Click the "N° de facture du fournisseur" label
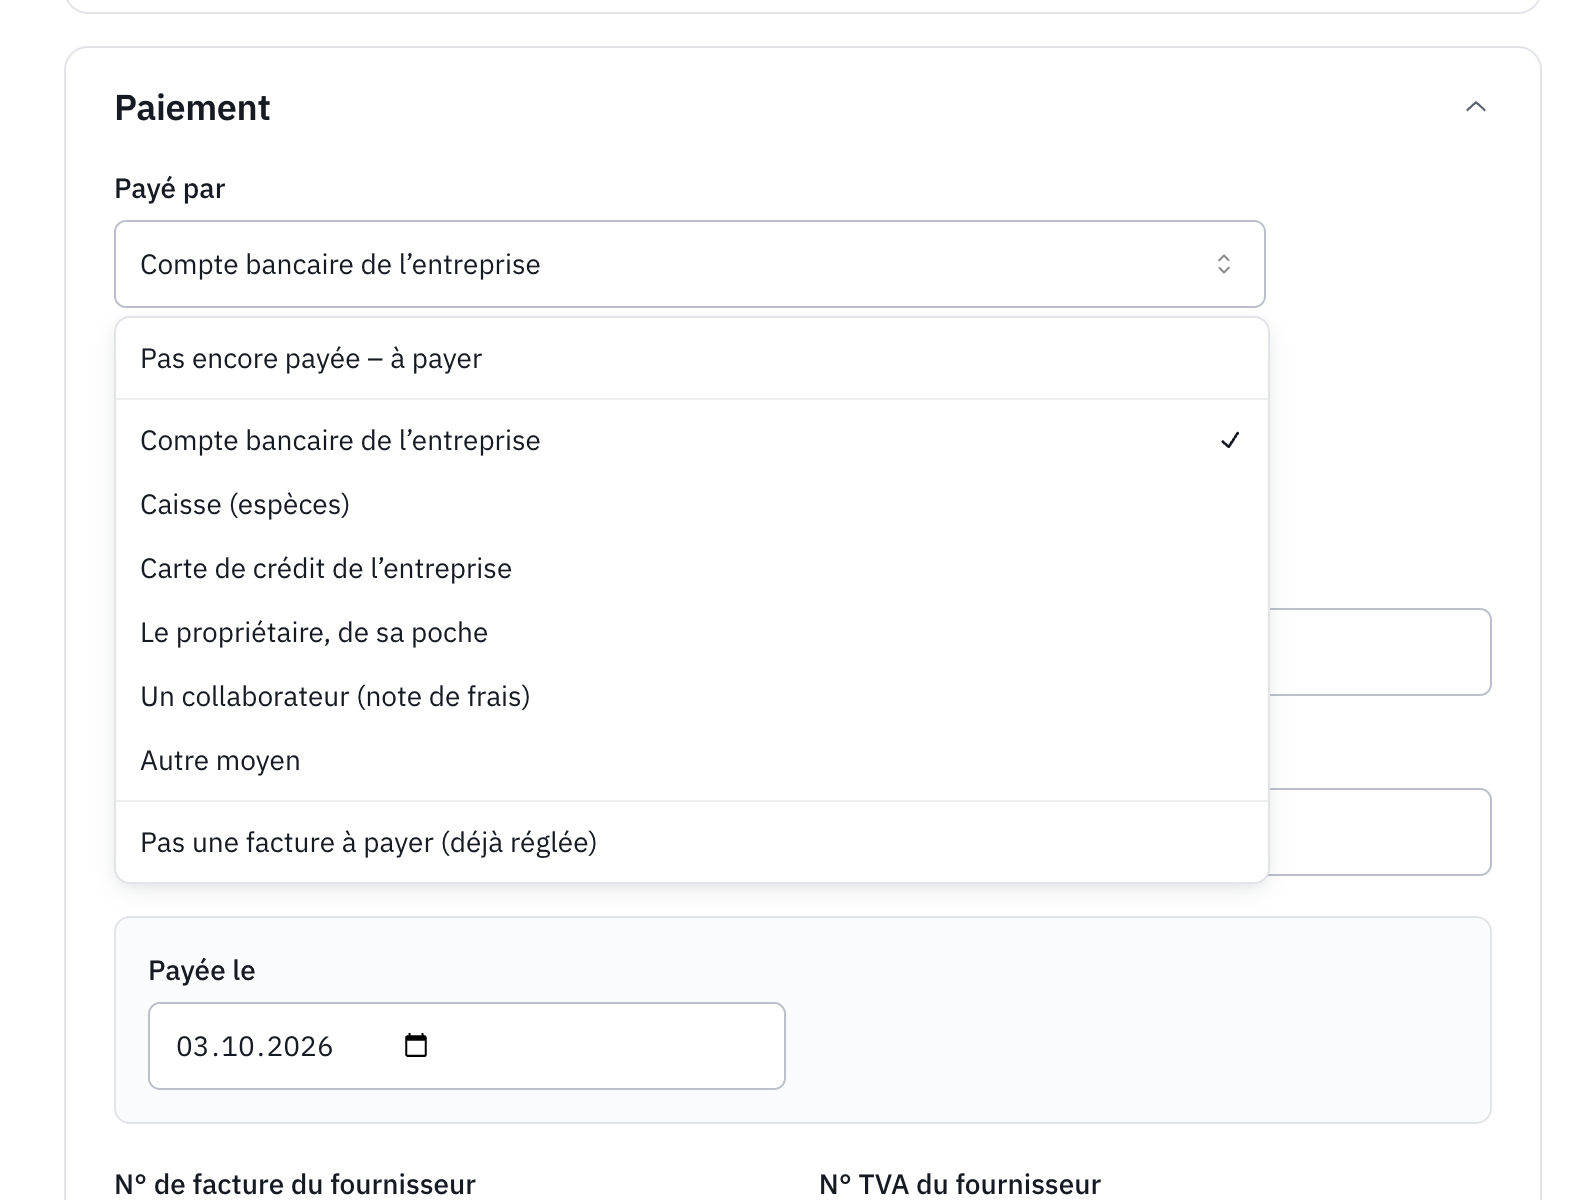Viewport: 1580px width, 1200px height. pos(295,1185)
